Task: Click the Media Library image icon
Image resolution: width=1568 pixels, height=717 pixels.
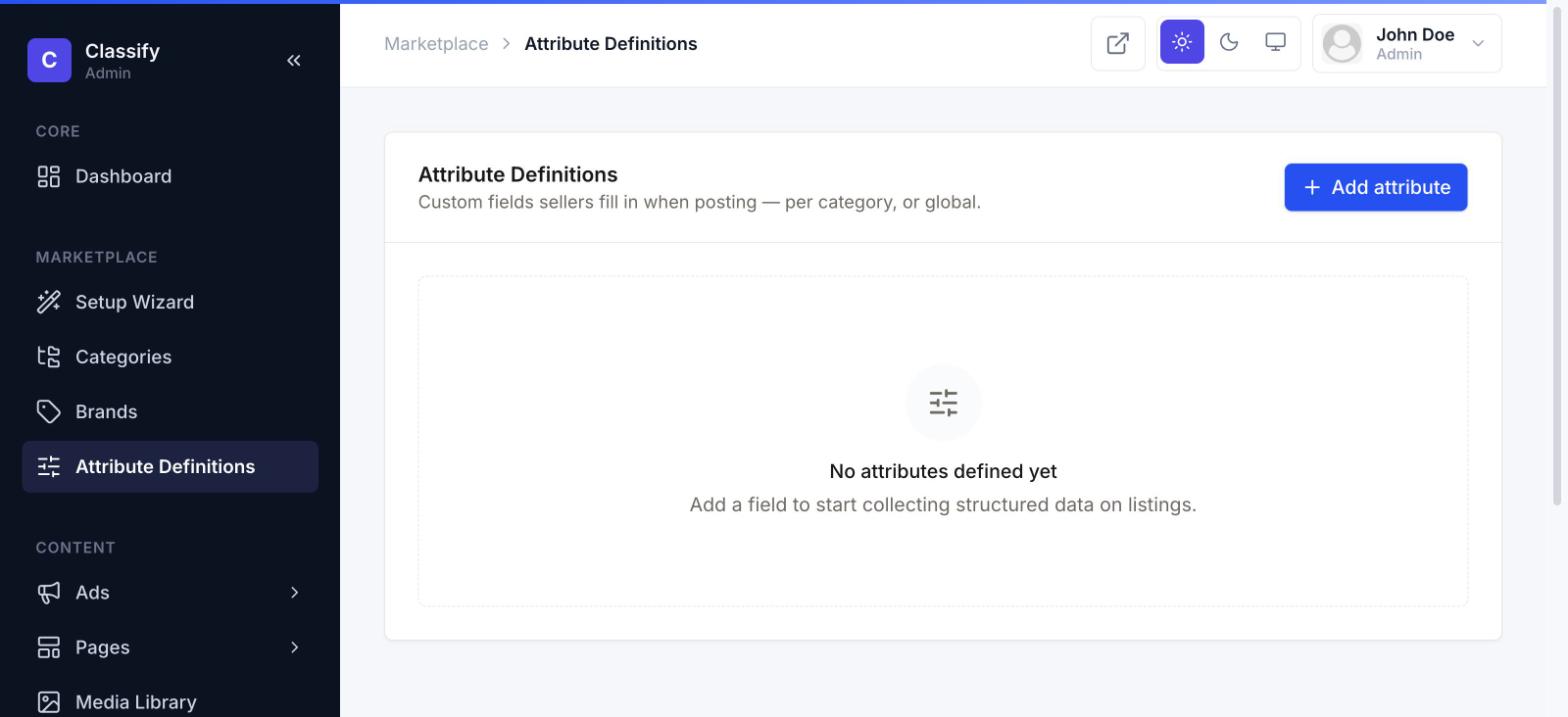Action: (49, 702)
